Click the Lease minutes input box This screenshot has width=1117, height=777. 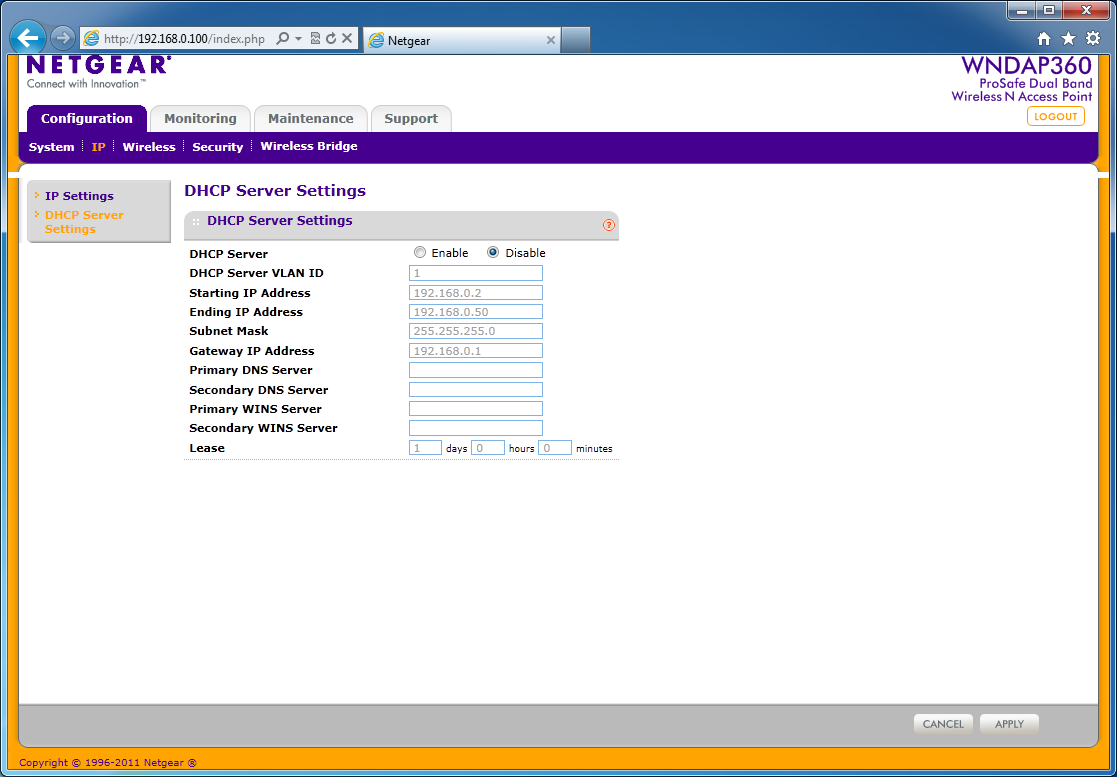pyautogui.click(x=555, y=448)
